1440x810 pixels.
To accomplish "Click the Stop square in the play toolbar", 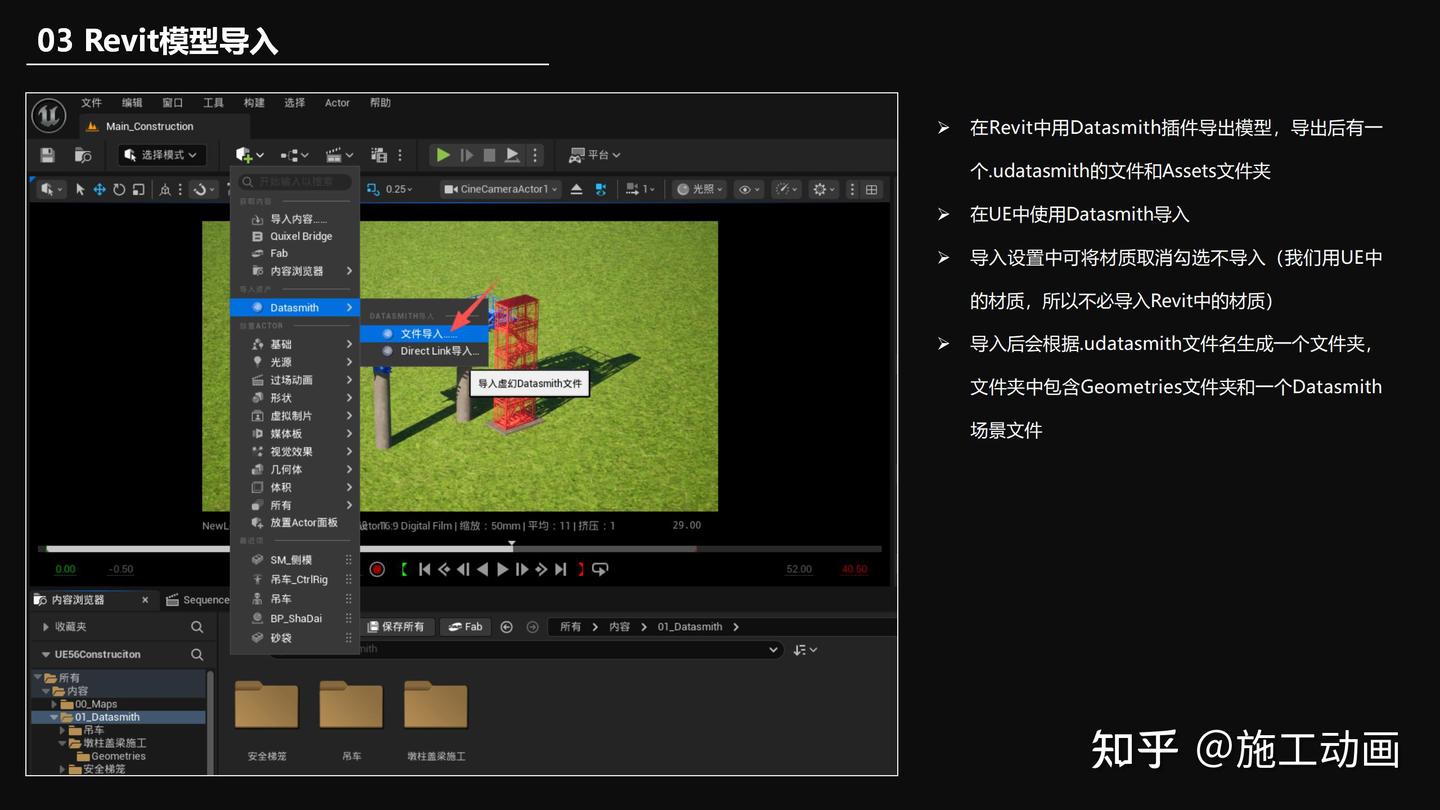I will (x=489, y=155).
